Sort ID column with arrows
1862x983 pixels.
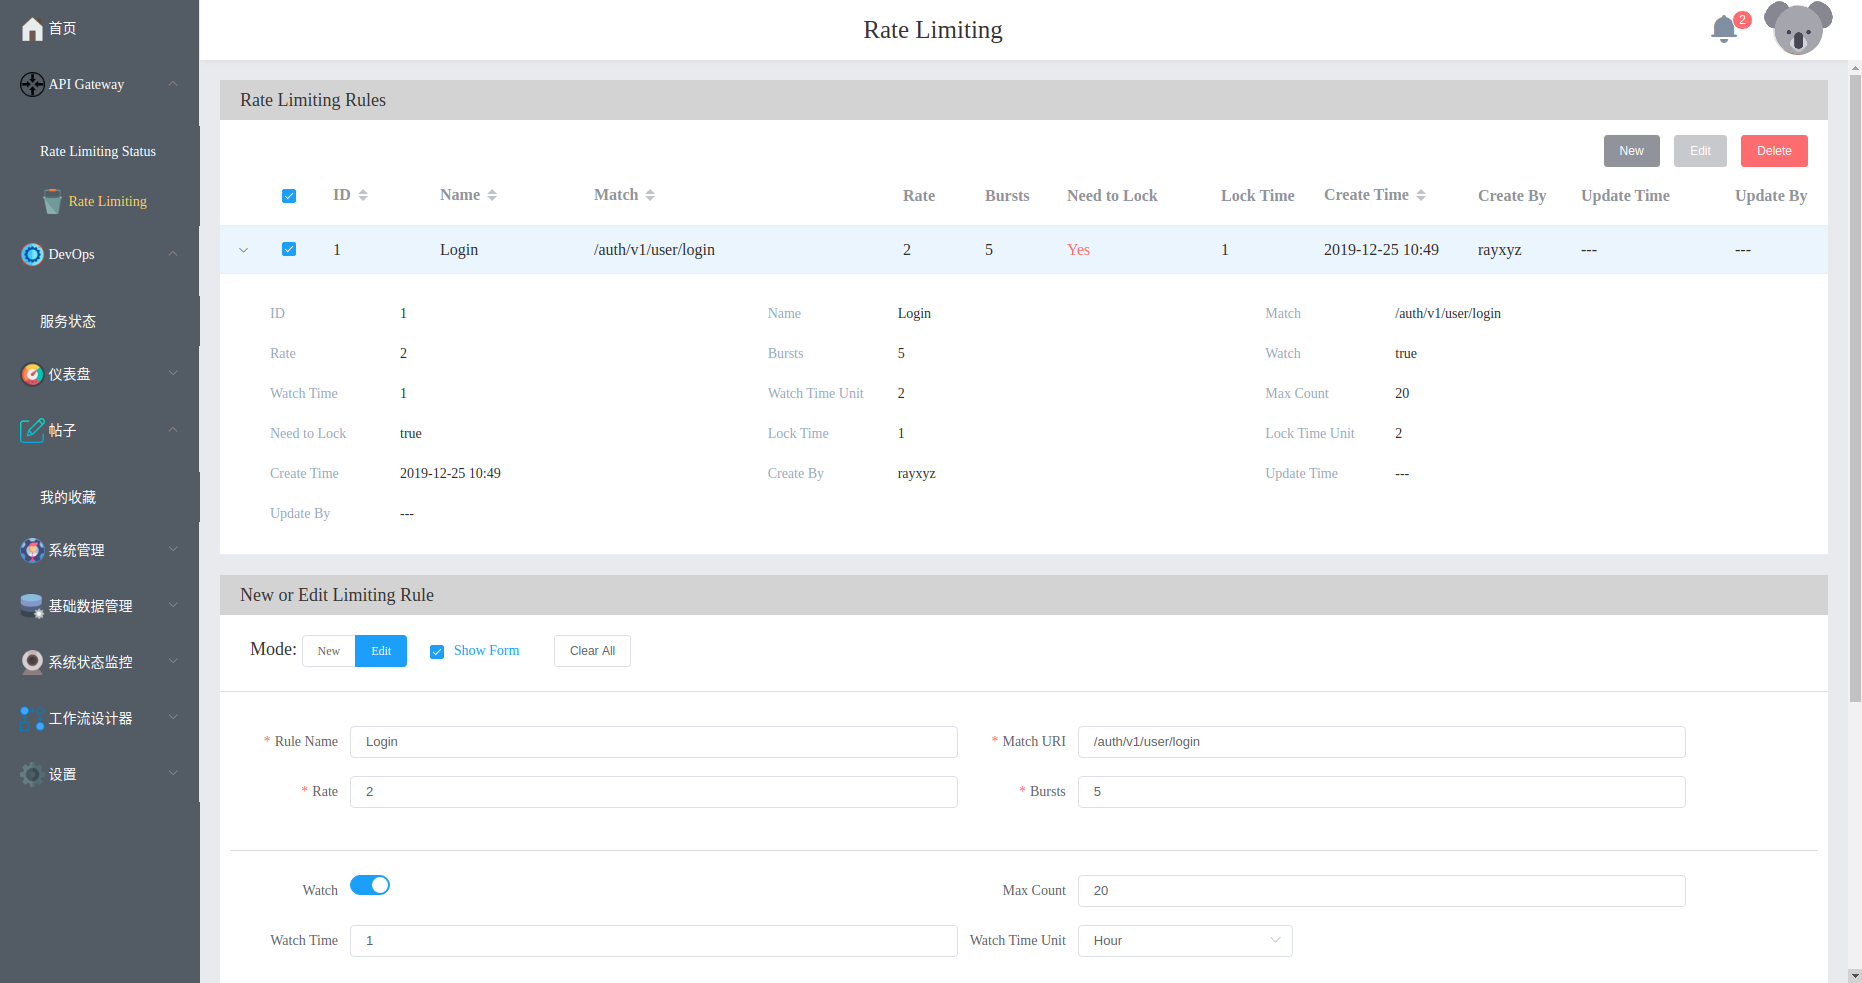363,195
